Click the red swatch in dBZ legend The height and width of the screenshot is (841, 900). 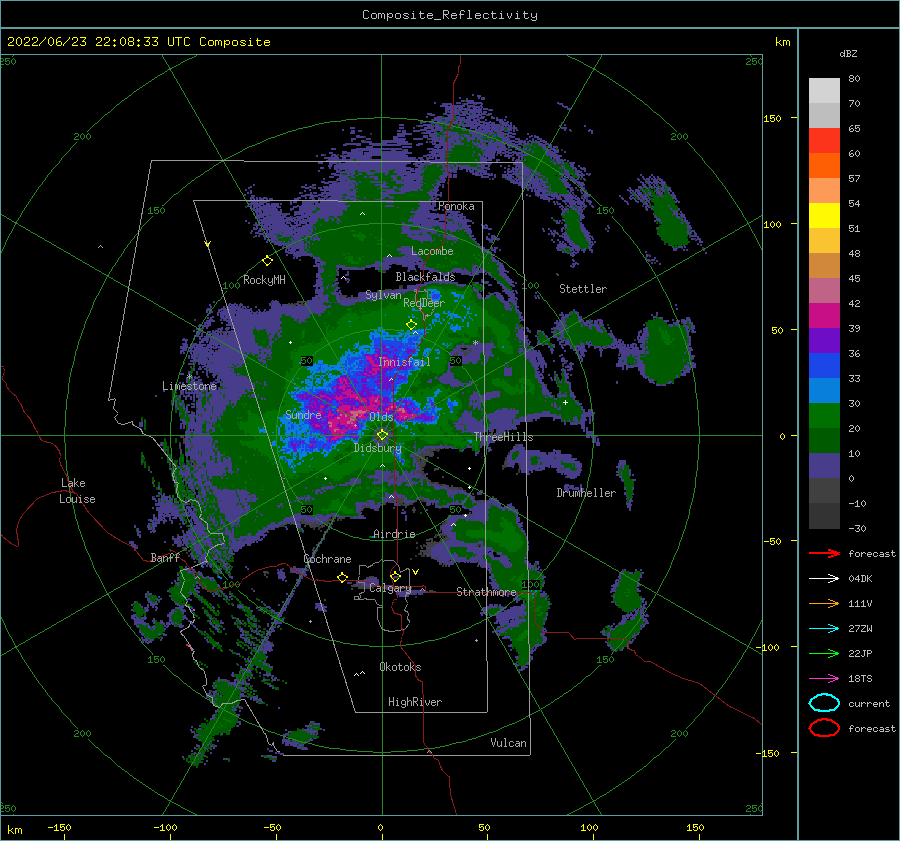coord(824,141)
